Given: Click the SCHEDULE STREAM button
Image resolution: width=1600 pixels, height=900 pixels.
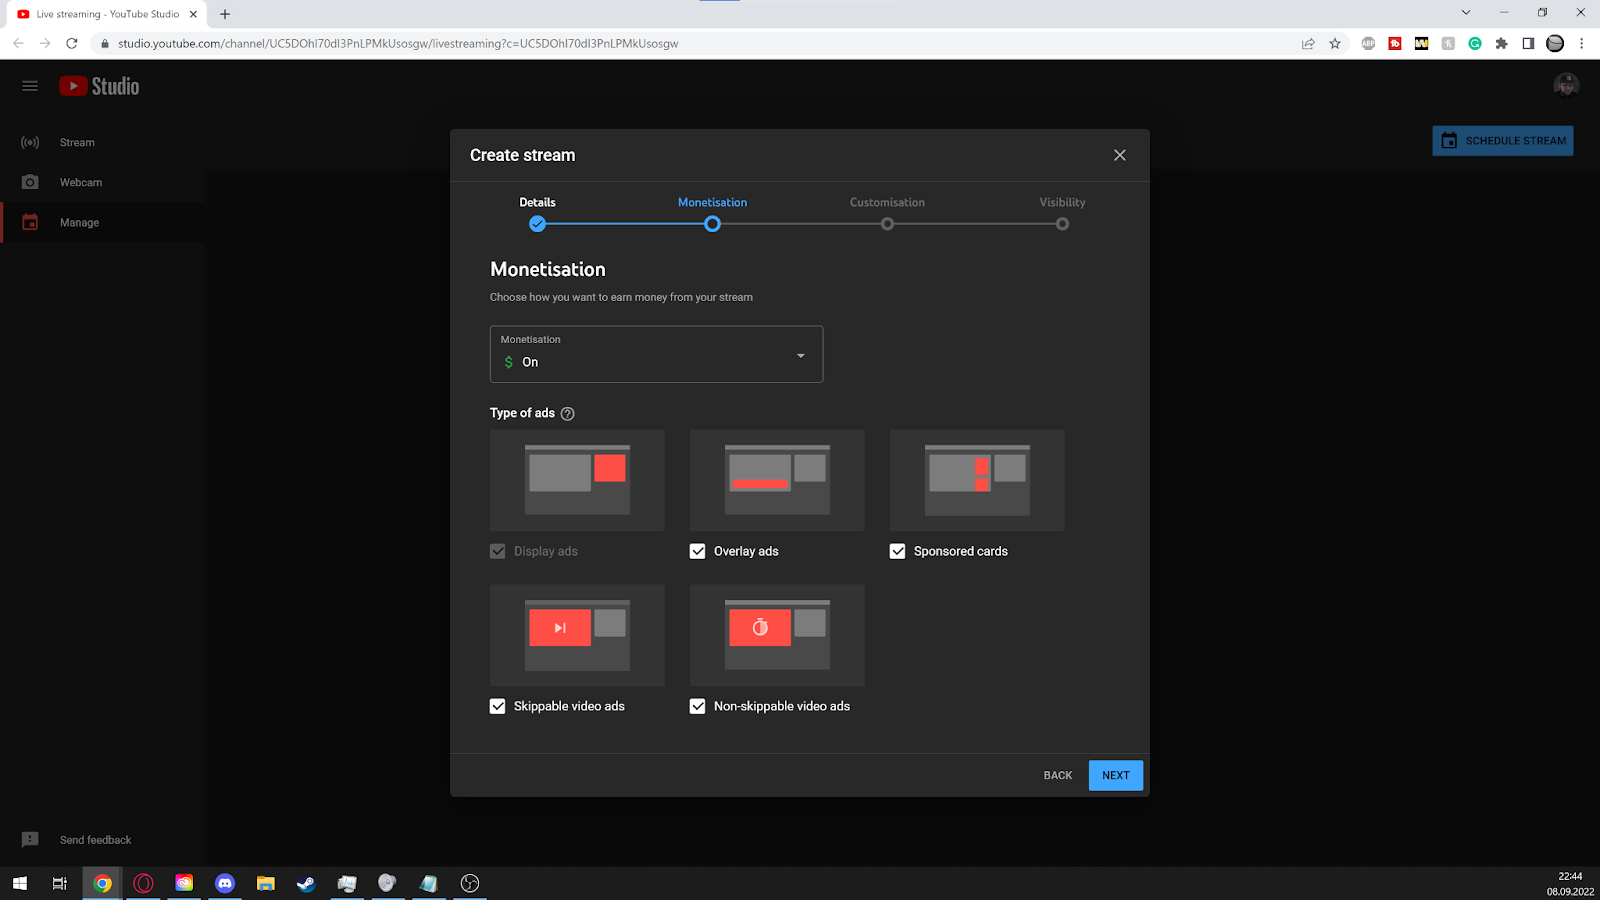Looking at the screenshot, I should point(1503,141).
